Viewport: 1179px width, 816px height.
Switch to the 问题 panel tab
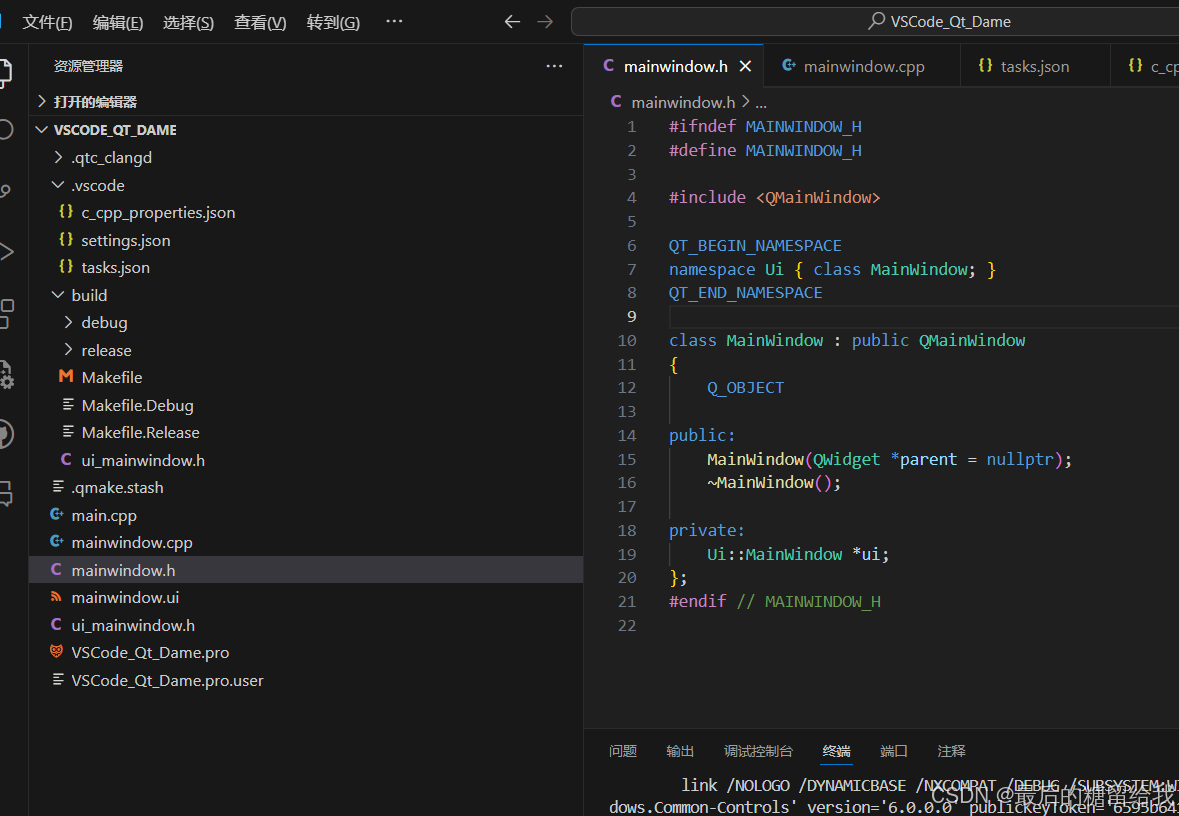coord(623,751)
